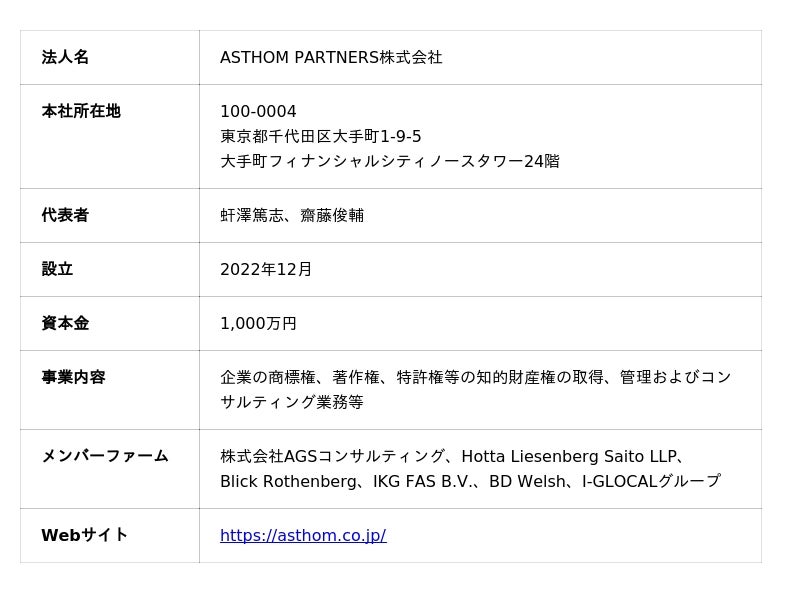The height and width of the screenshot is (593, 800).
Task: Click the 事業内容 row label
Action: click(73, 378)
